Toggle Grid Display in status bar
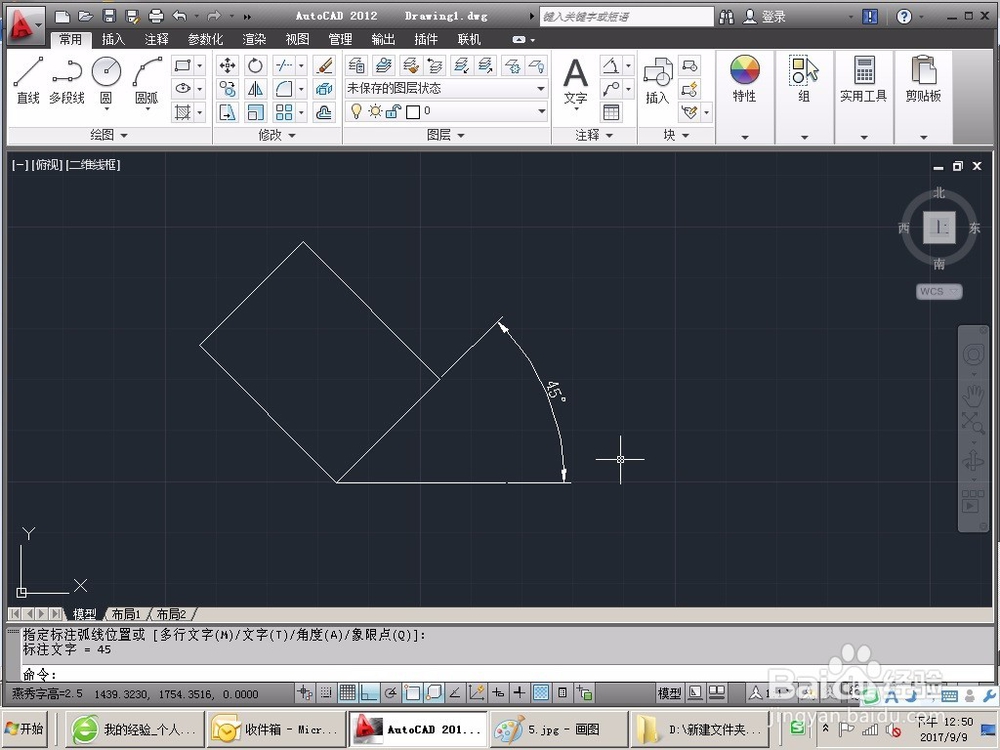The image size is (1000, 750). pyautogui.click(x=348, y=693)
